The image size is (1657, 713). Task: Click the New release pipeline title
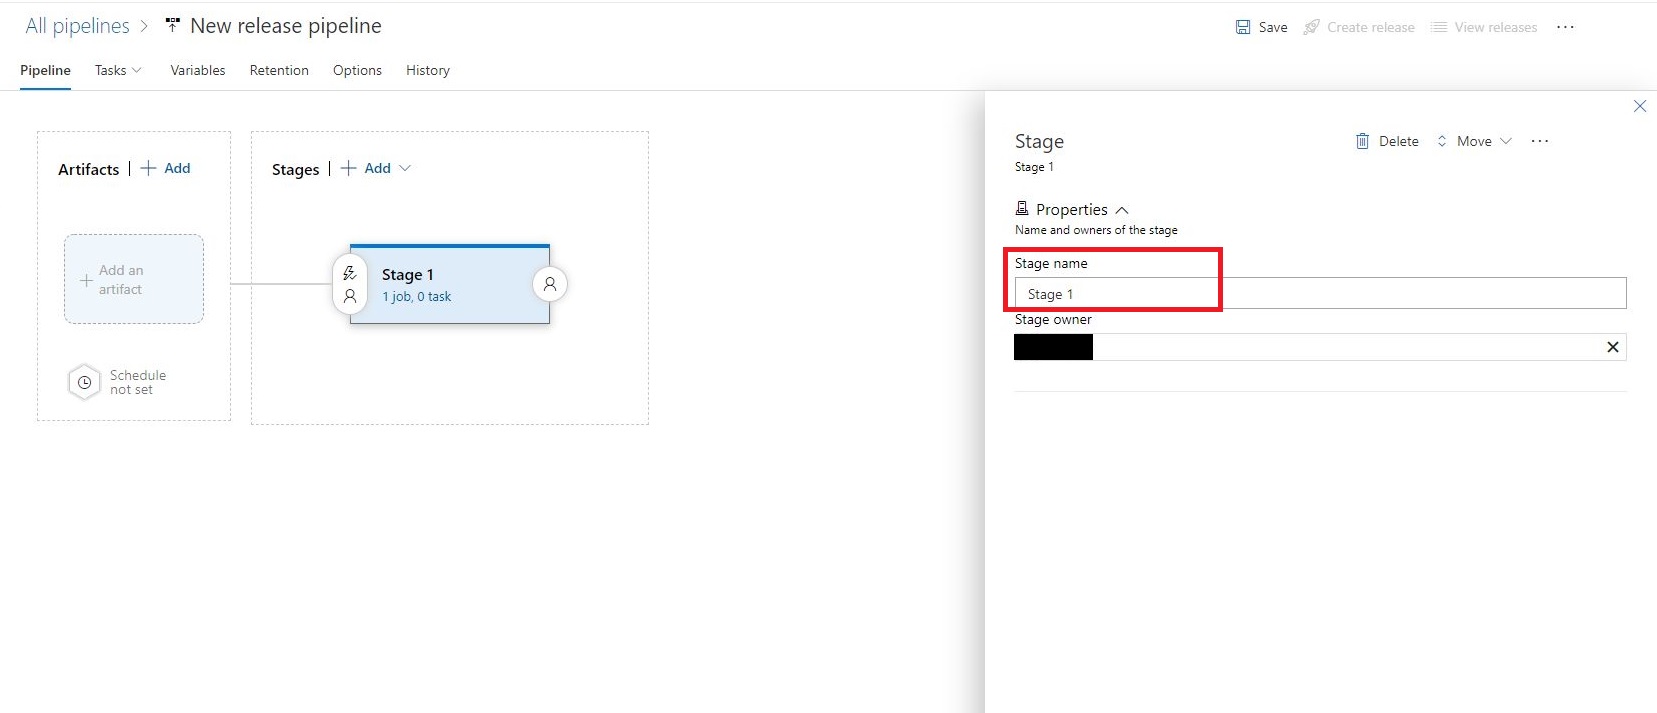pyautogui.click(x=286, y=26)
